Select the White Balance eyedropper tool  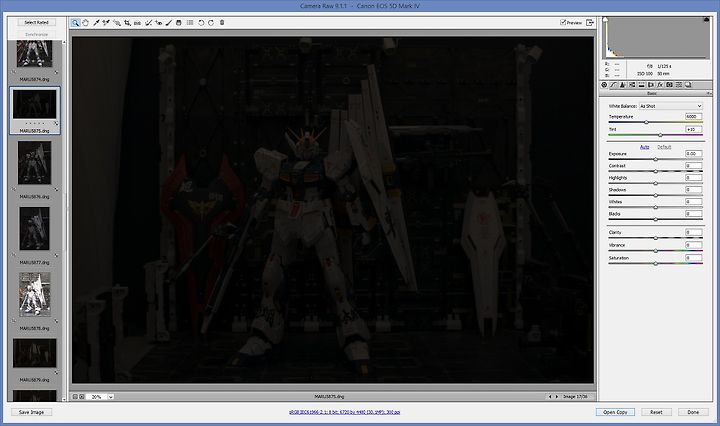(96, 22)
